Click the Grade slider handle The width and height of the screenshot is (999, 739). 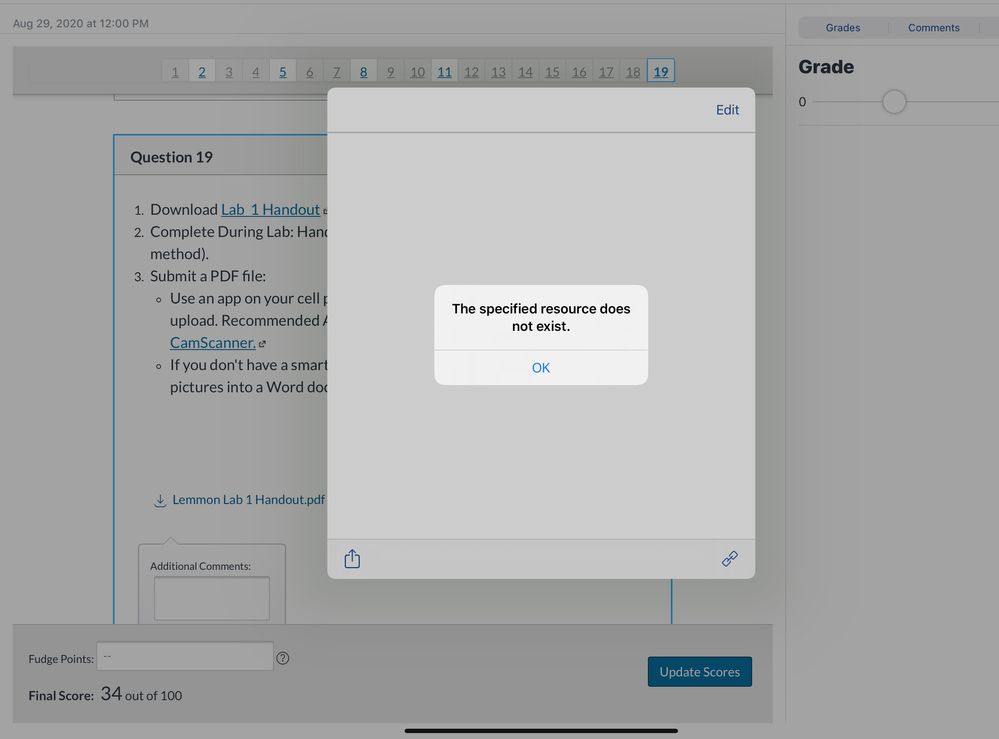point(894,102)
